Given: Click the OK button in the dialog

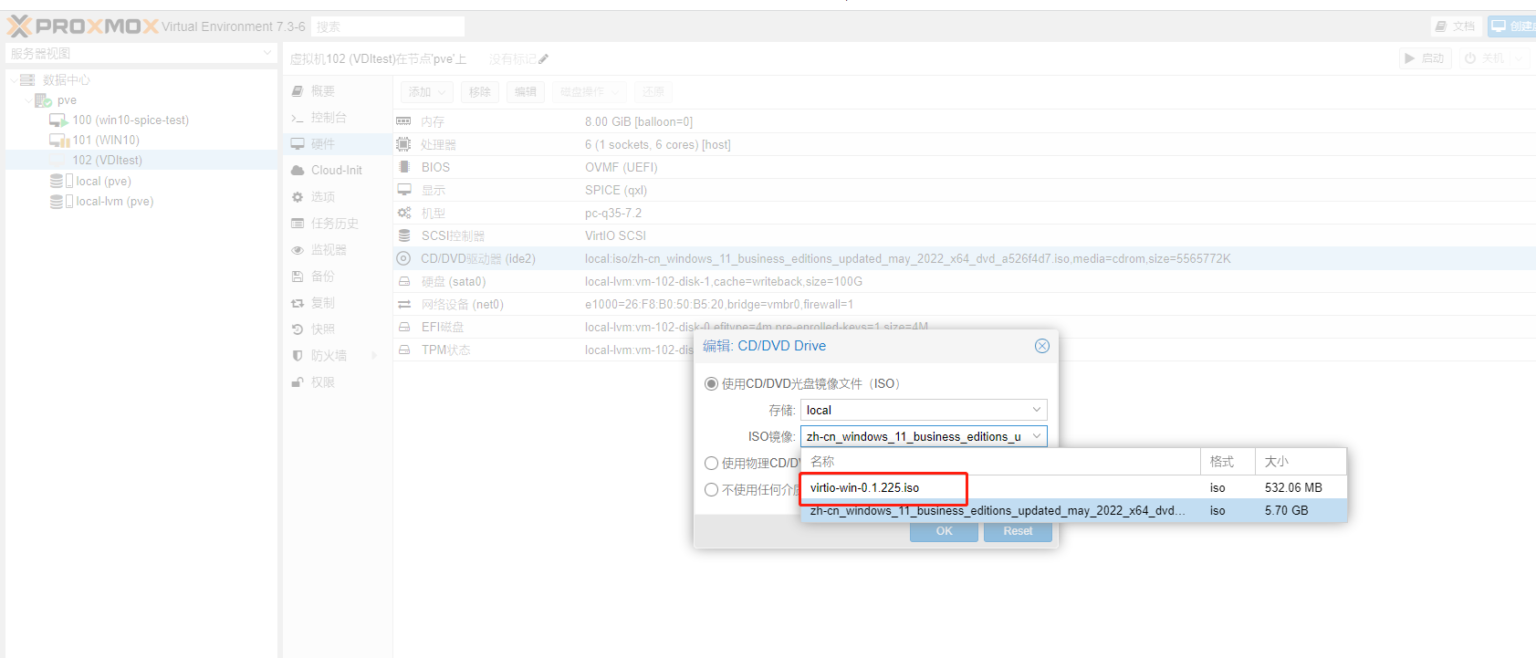Looking at the screenshot, I should click(x=943, y=531).
